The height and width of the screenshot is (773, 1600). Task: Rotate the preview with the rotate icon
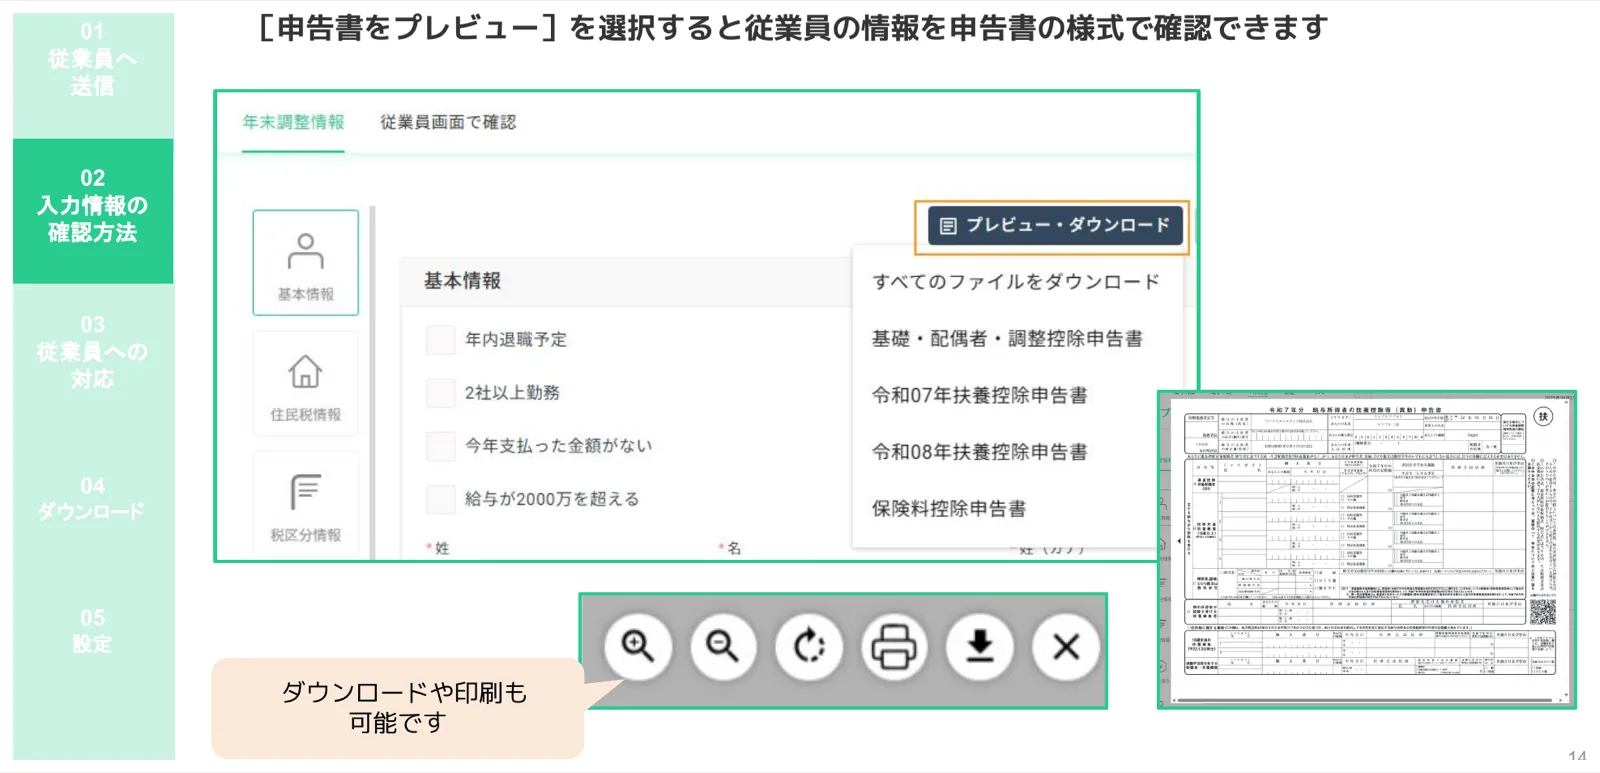pos(809,647)
